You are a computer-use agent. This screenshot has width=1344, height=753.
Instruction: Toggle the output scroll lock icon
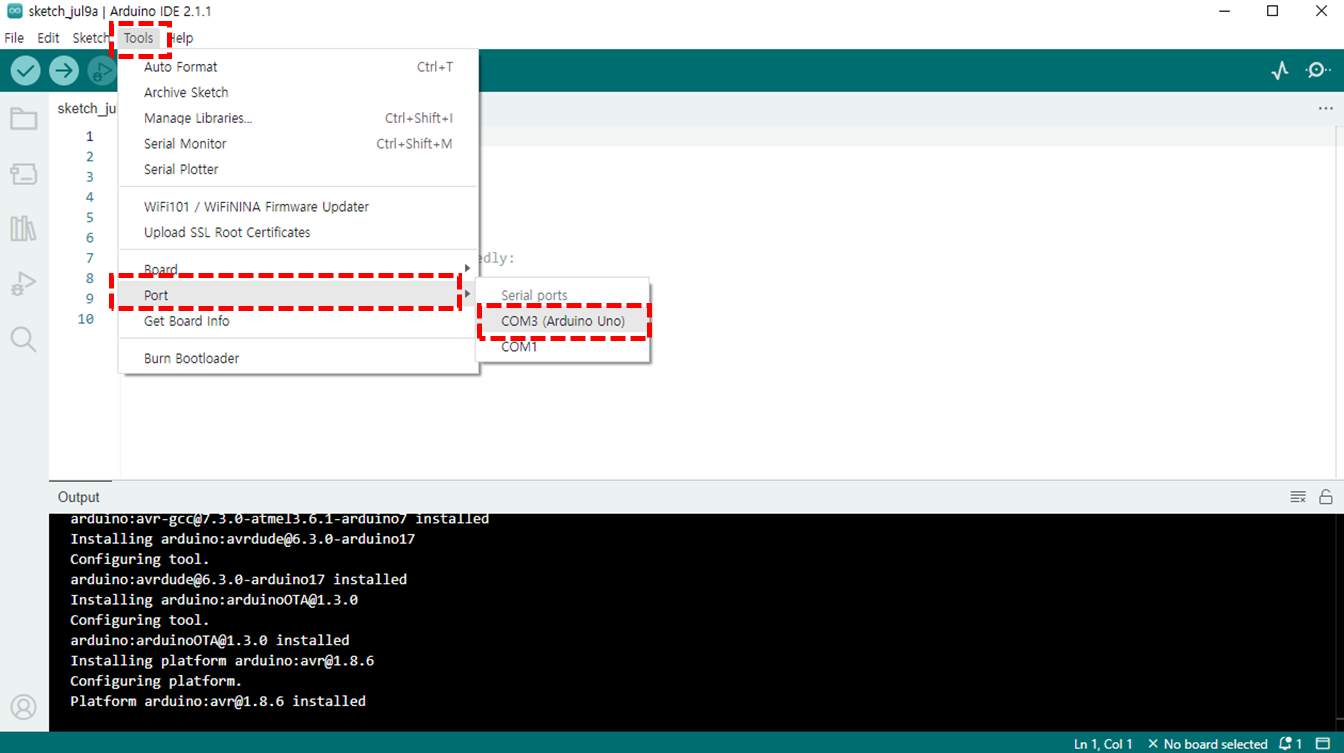(x=1326, y=497)
